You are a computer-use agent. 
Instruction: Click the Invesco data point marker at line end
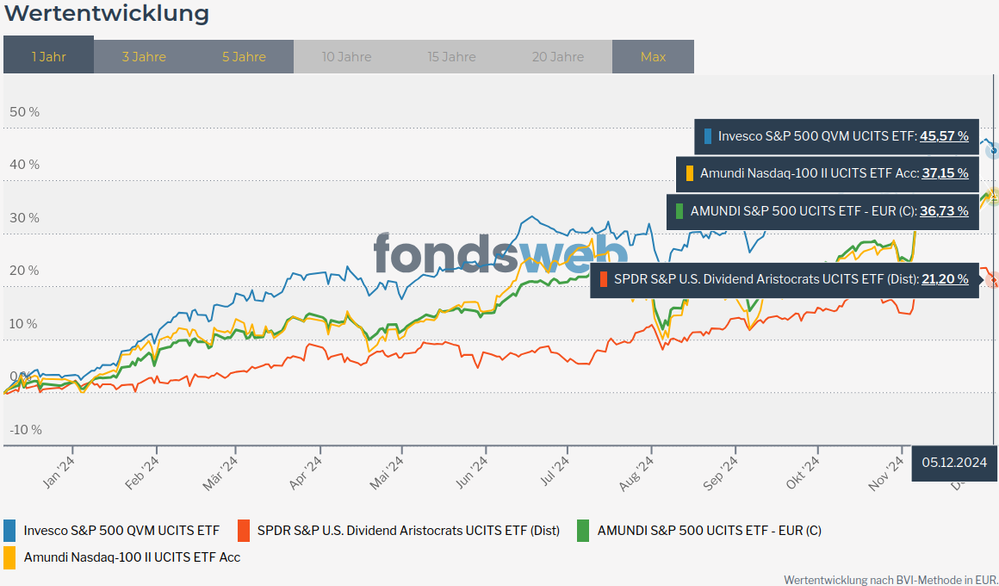pos(993,151)
